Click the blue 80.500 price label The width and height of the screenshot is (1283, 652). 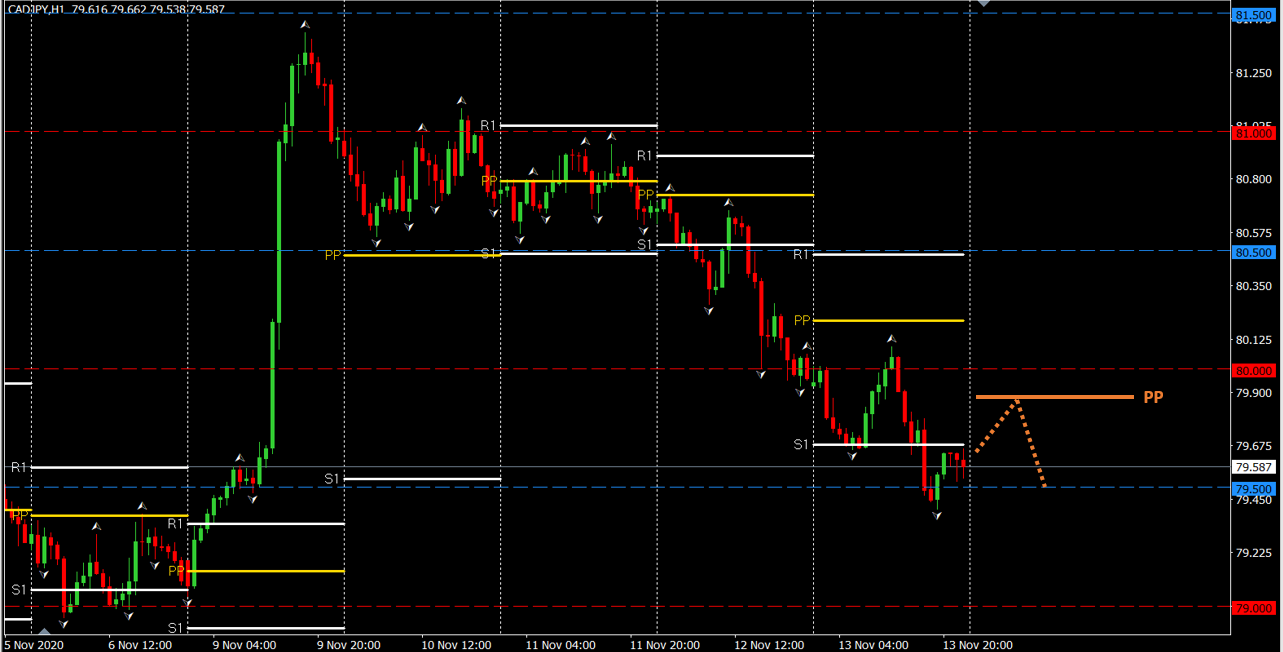click(1254, 252)
